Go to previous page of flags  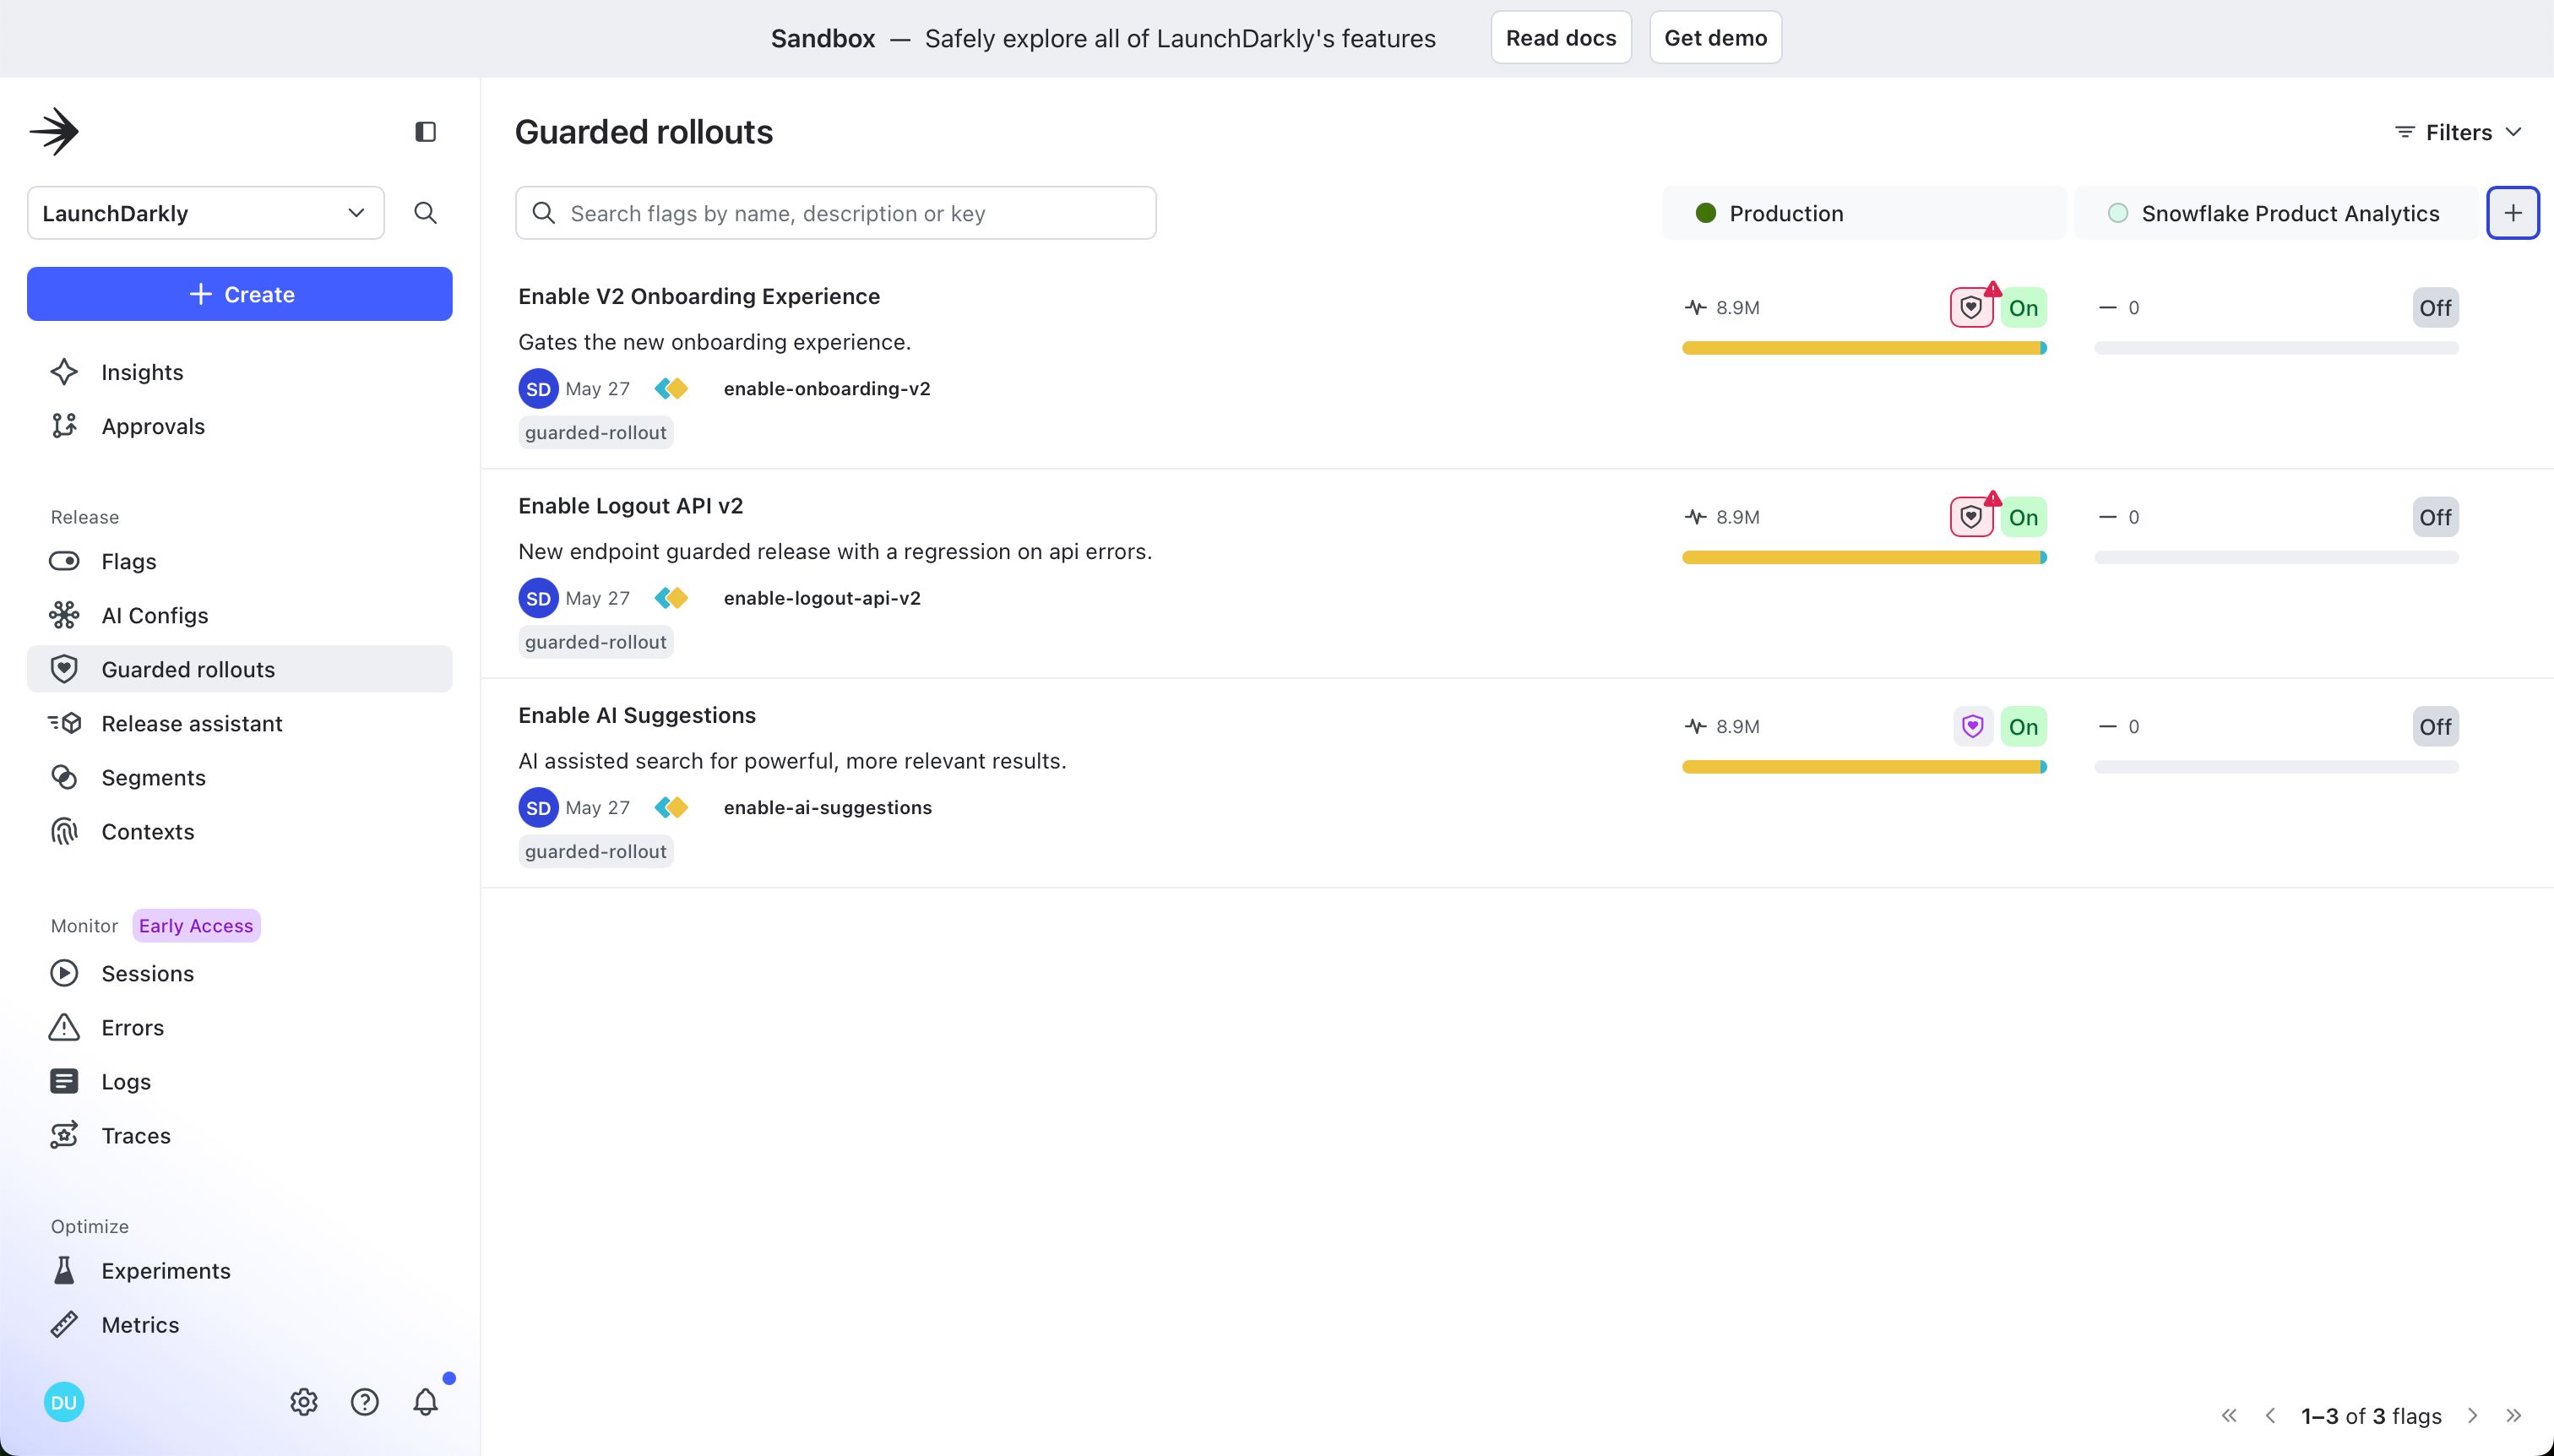tap(2270, 1416)
